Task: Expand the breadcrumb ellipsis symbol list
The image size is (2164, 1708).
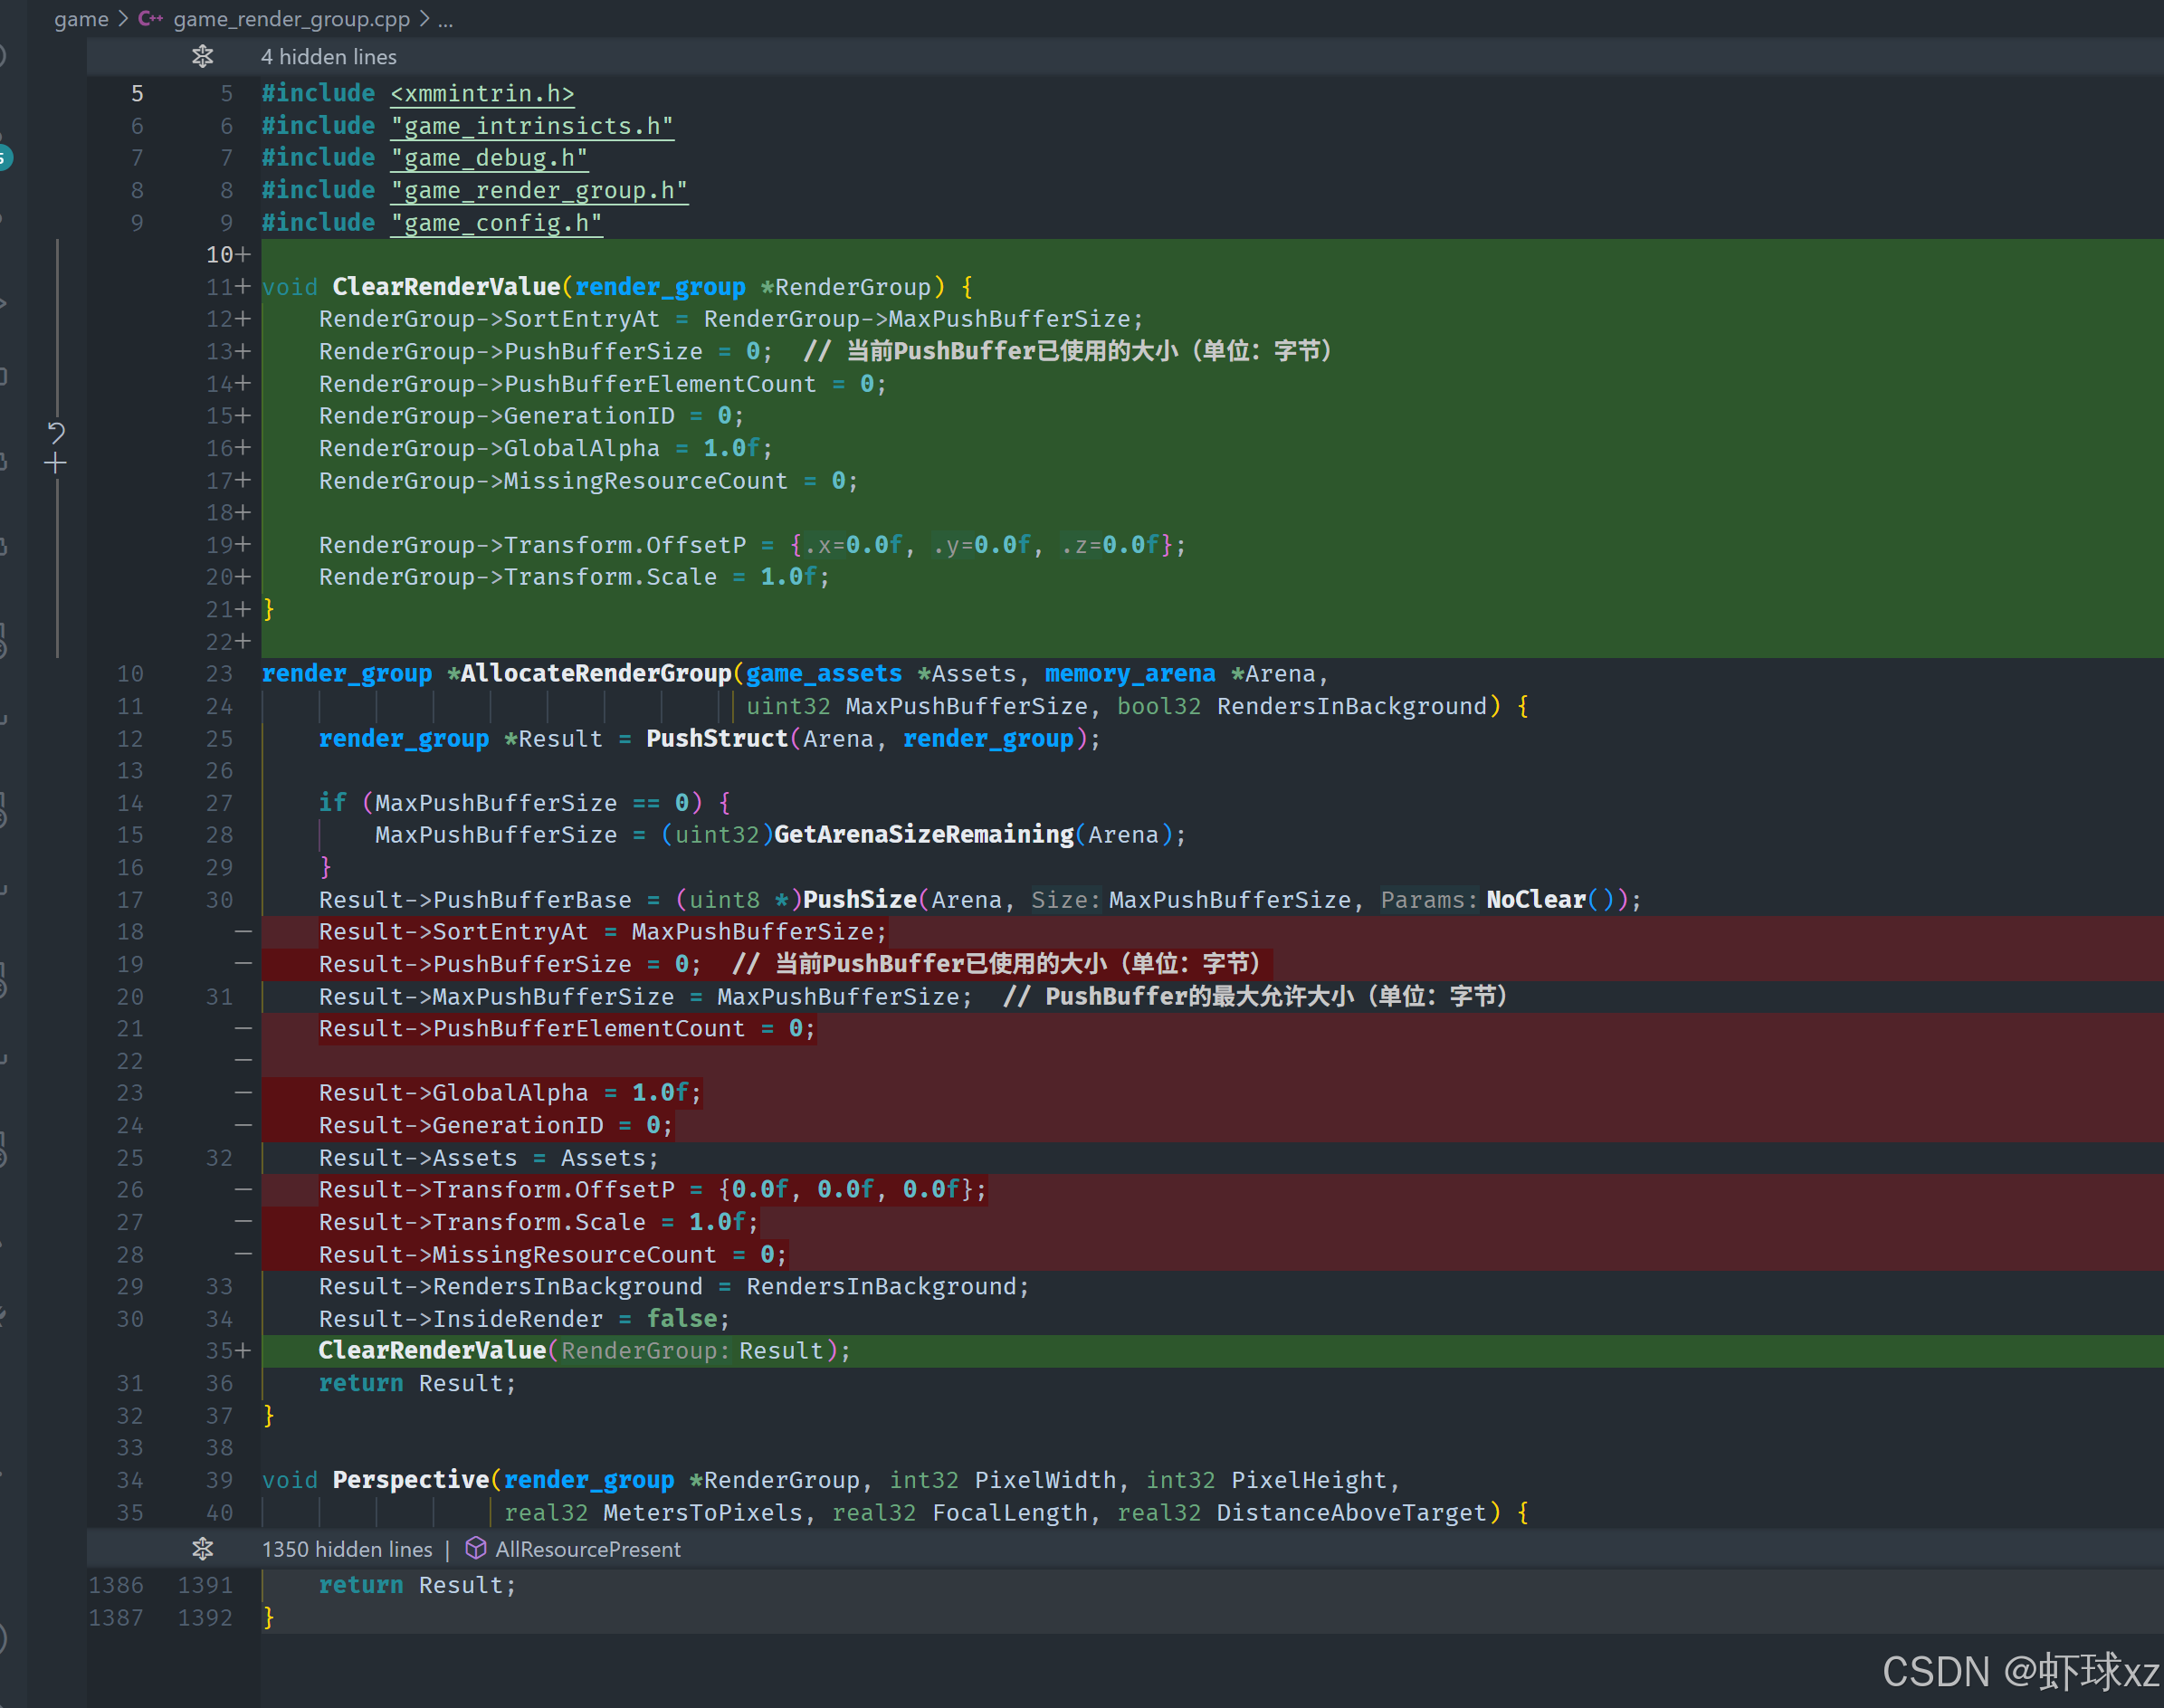Action: (x=446, y=19)
